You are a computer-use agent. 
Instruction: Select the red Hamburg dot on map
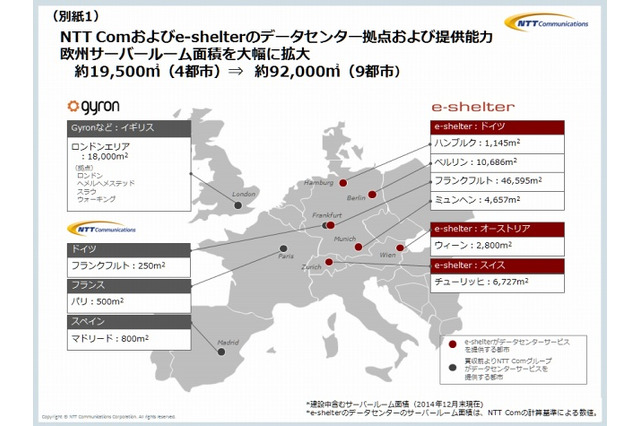pyautogui.click(x=343, y=183)
